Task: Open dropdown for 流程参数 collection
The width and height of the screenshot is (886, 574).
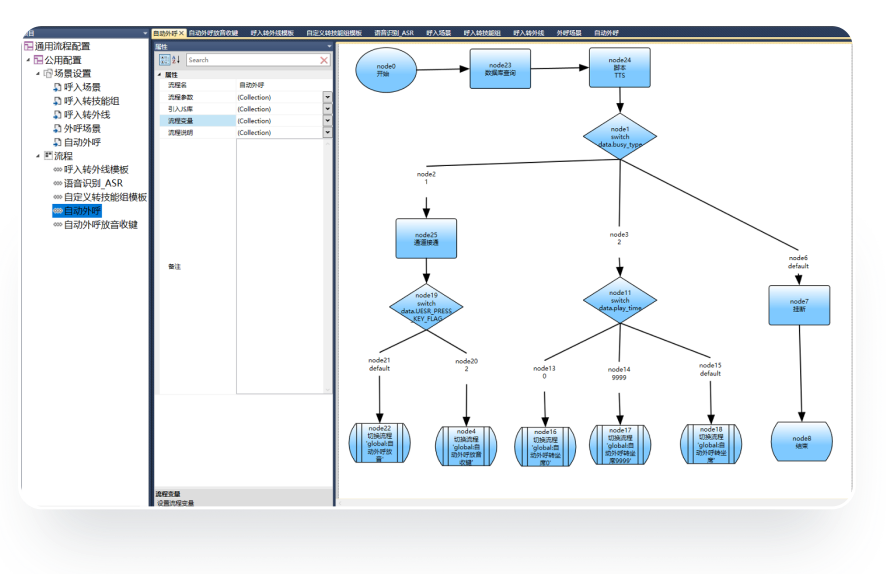Action: pyautogui.click(x=327, y=97)
